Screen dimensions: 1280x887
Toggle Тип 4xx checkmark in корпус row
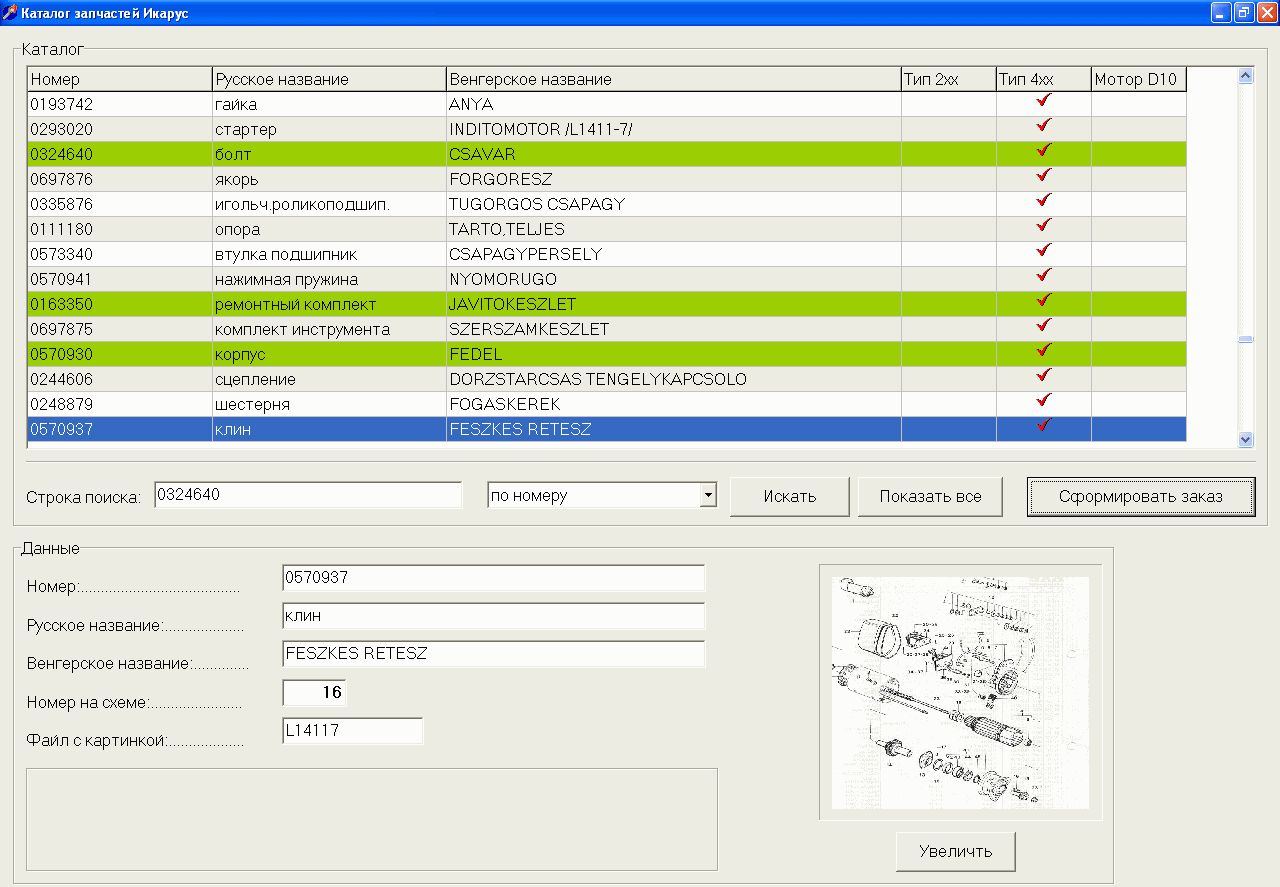tap(1044, 351)
